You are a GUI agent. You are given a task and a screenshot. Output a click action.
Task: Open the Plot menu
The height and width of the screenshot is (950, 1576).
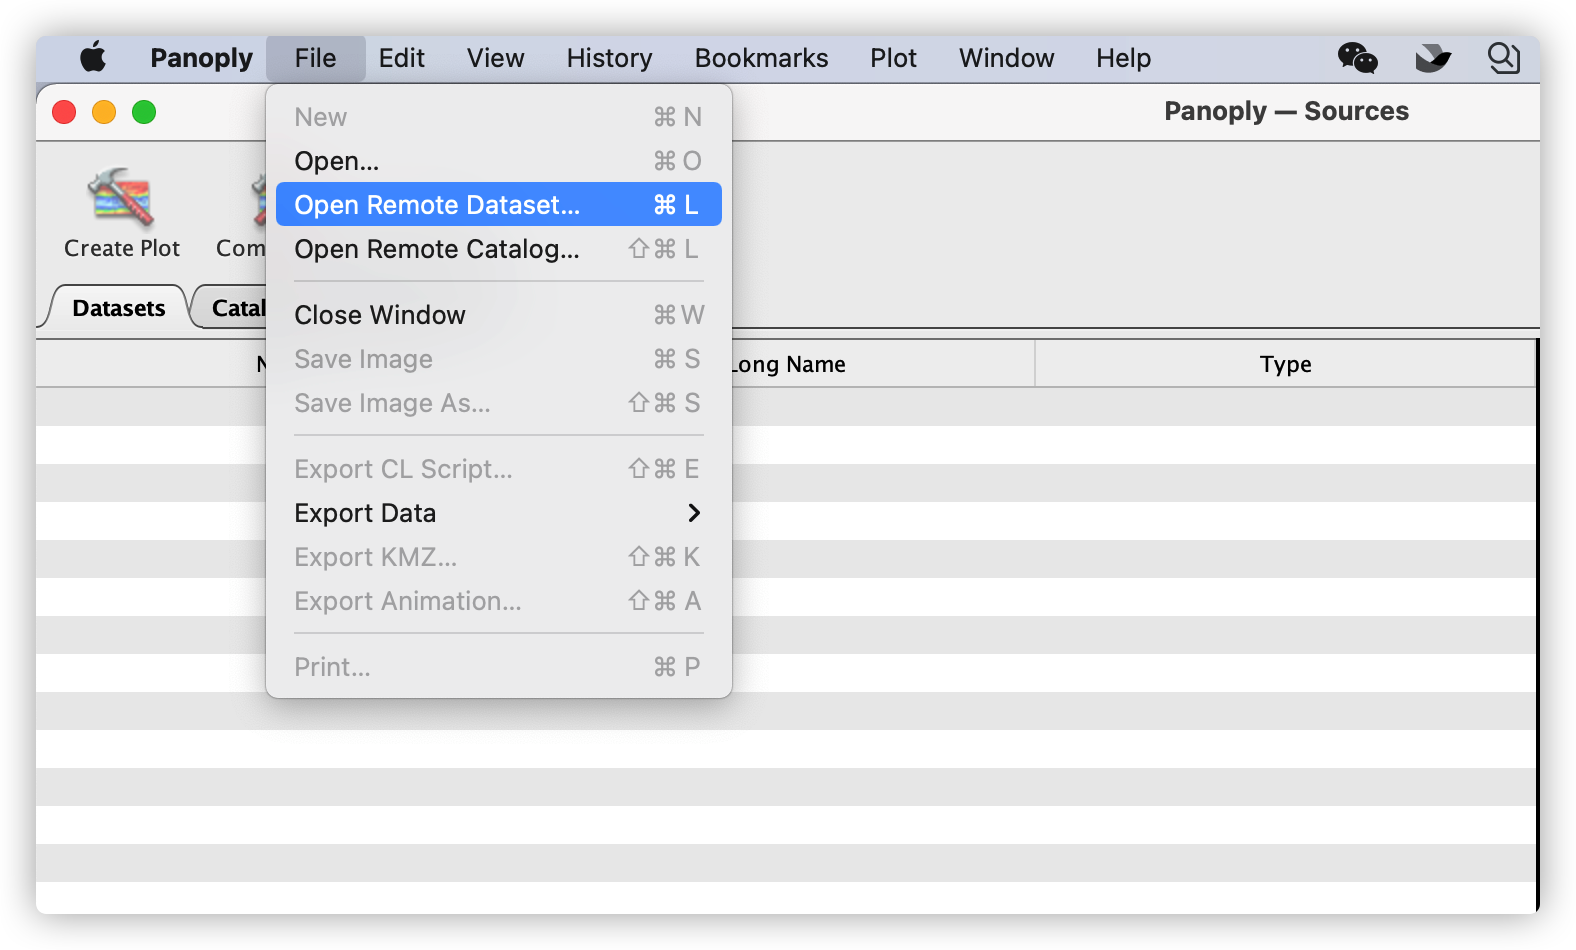(893, 58)
